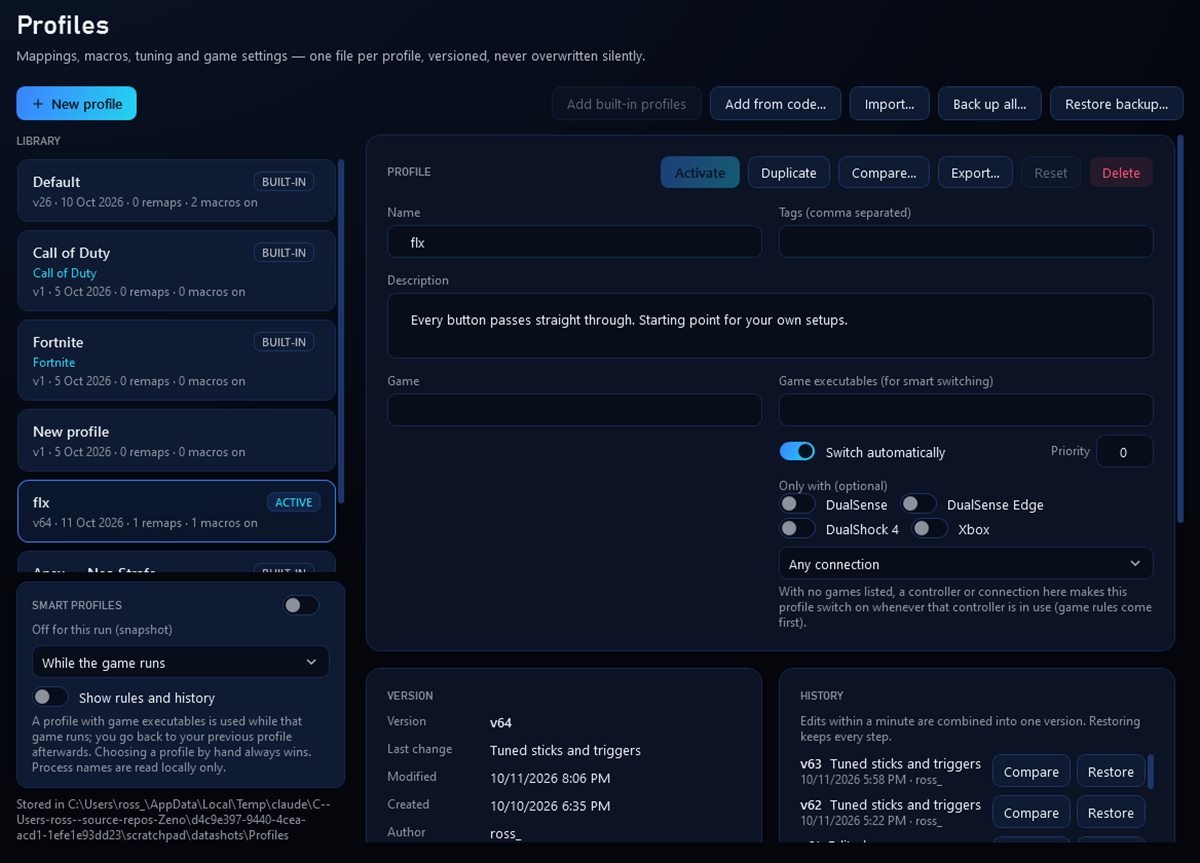The image size is (1200, 863).
Task: Open the While the game runs dropdown
Action: (x=180, y=662)
